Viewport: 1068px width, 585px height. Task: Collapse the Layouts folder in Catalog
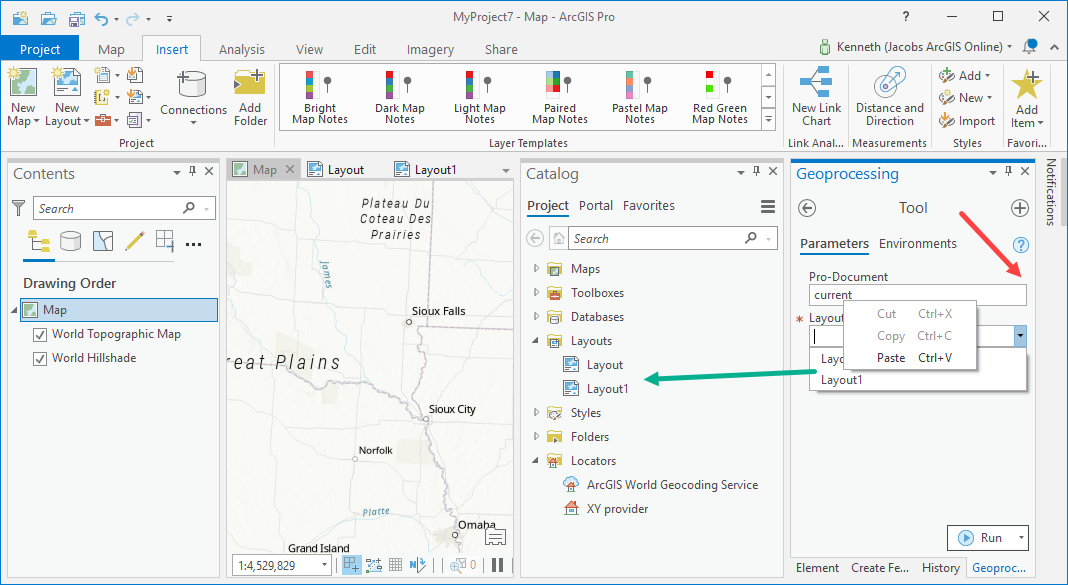point(537,340)
